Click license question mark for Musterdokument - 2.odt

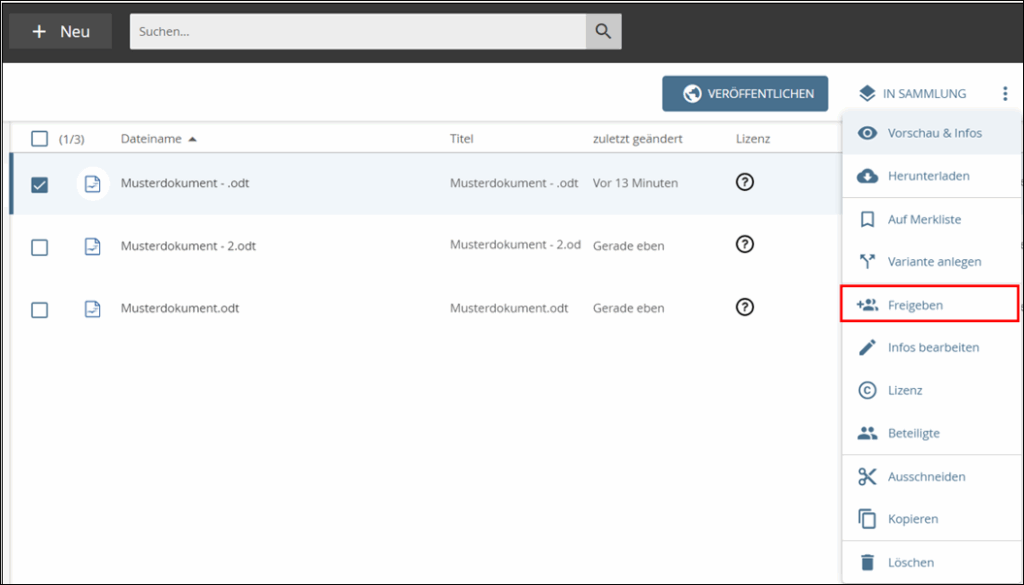click(x=744, y=245)
